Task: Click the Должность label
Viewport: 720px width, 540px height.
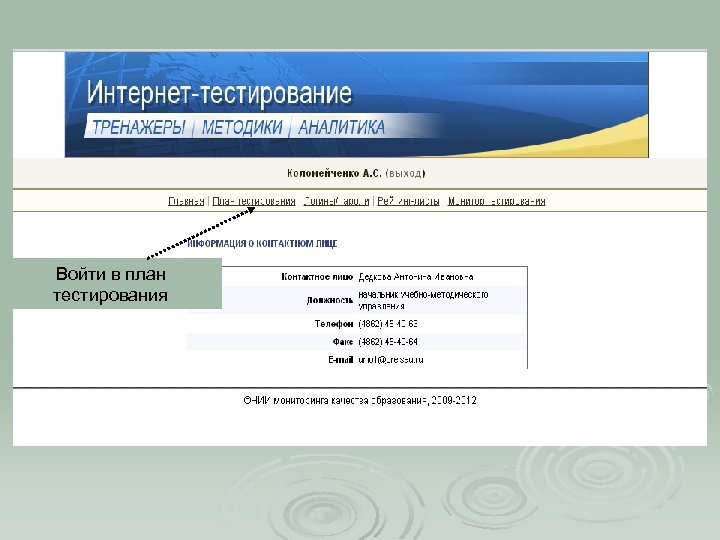Action: pyautogui.click(x=330, y=300)
